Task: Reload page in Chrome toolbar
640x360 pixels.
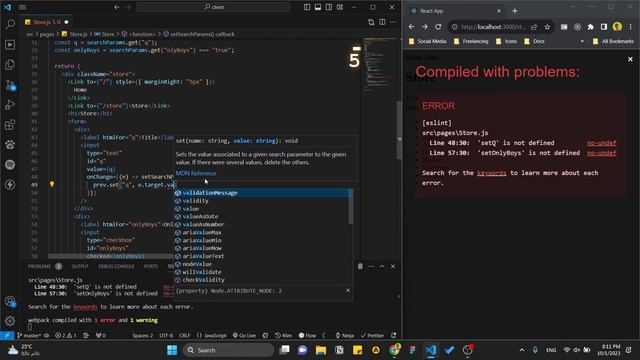Action: (x=438, y=27)
